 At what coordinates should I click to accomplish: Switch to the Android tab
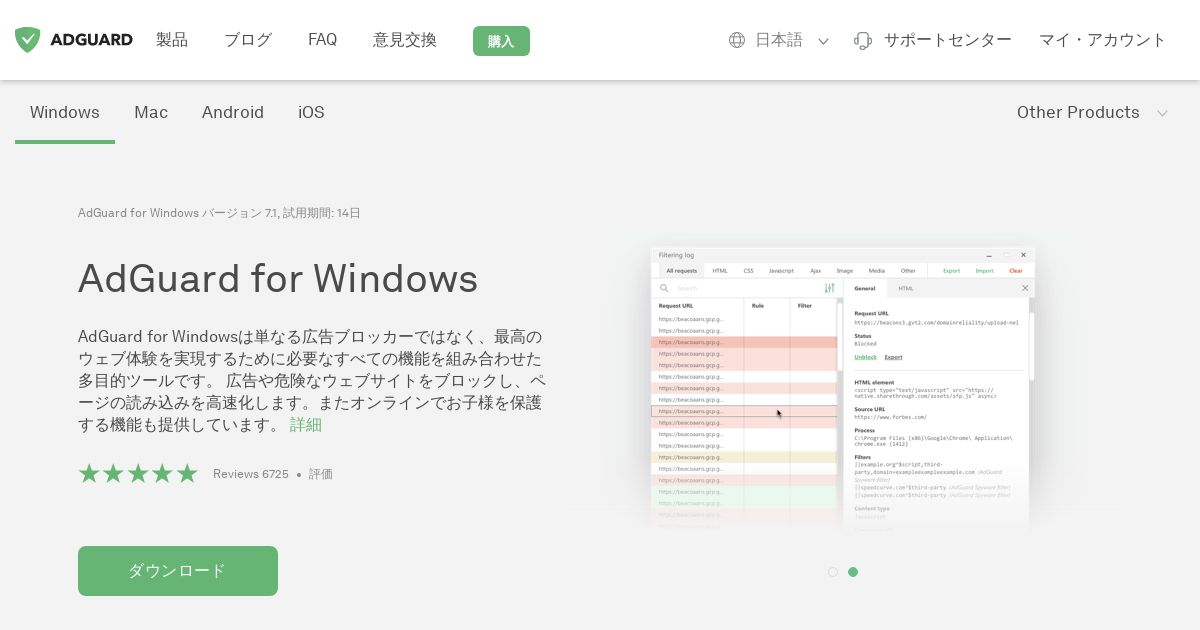(x=233, y=112)
